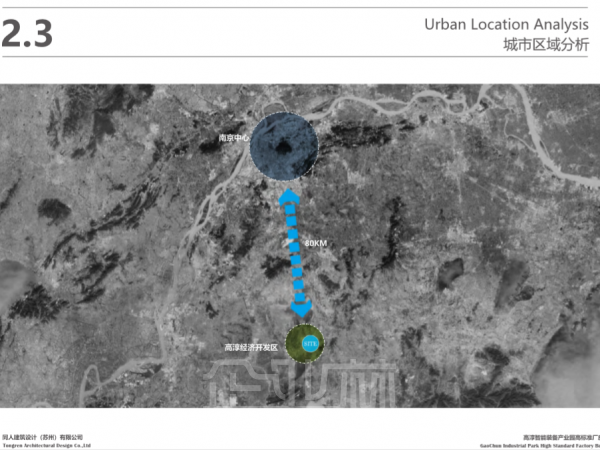Select the 80KM distance label

(x=316, y=243)
